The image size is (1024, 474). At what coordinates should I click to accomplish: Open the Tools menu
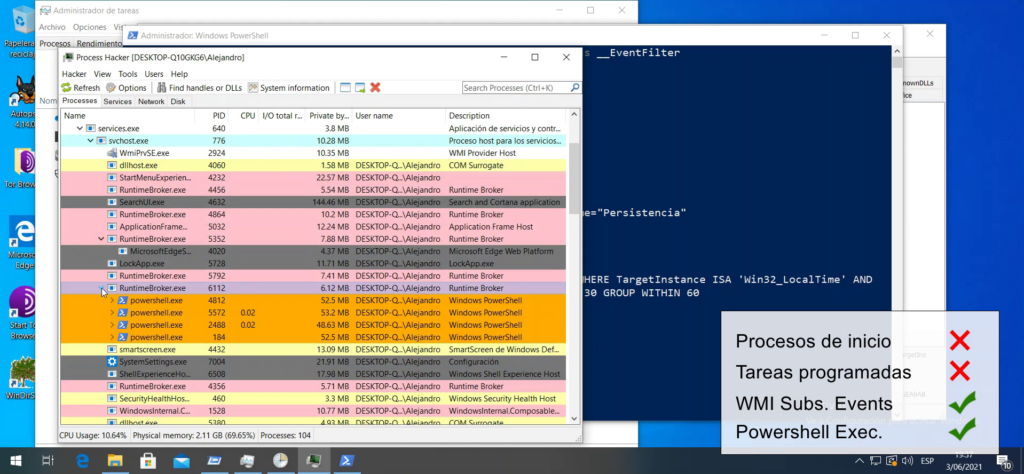point(127,74)
